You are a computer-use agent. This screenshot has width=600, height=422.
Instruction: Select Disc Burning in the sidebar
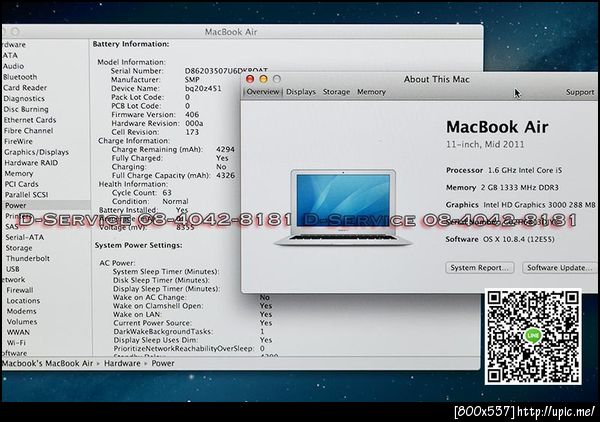[26, 109]
